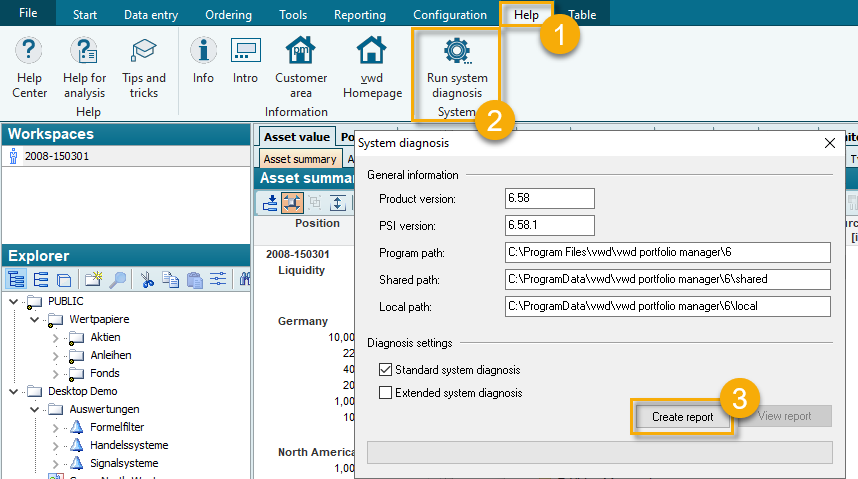Open Tips and tricks

point(143,65)
